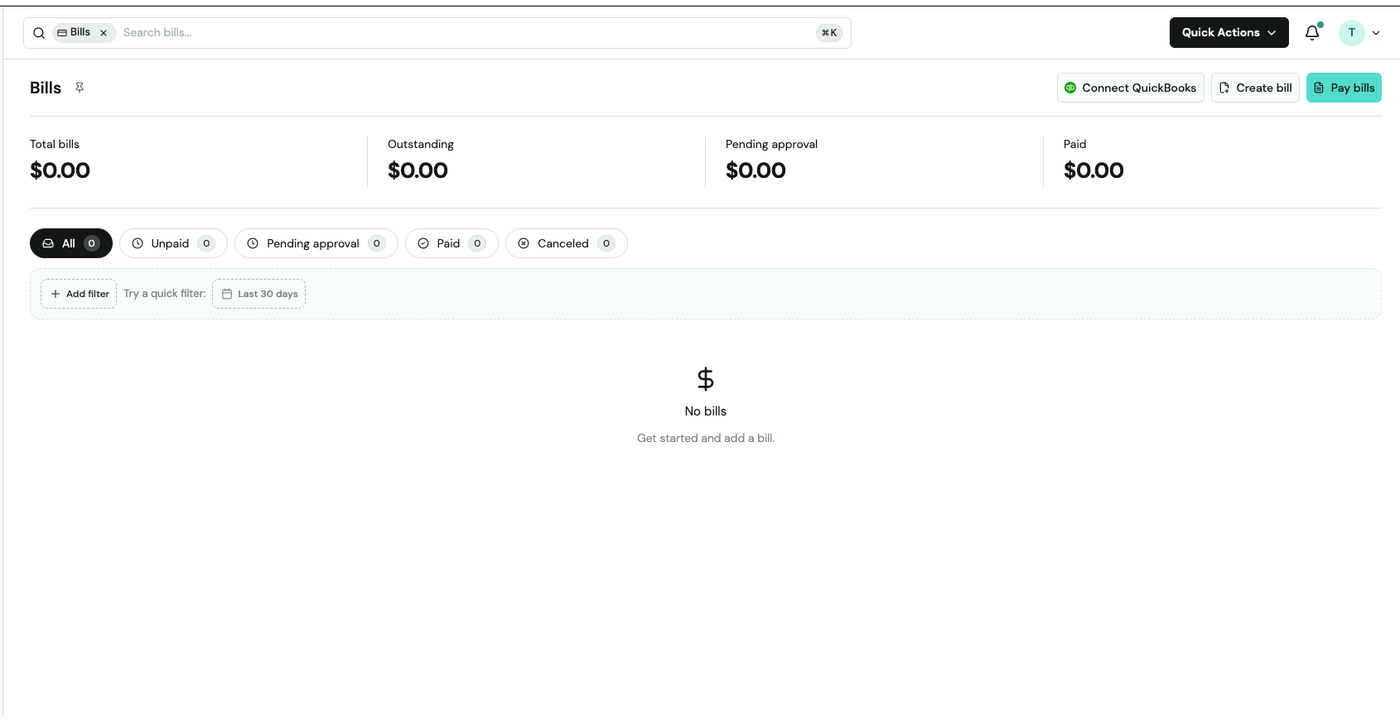Click the dollar sign No bills icon

[706, 379]
